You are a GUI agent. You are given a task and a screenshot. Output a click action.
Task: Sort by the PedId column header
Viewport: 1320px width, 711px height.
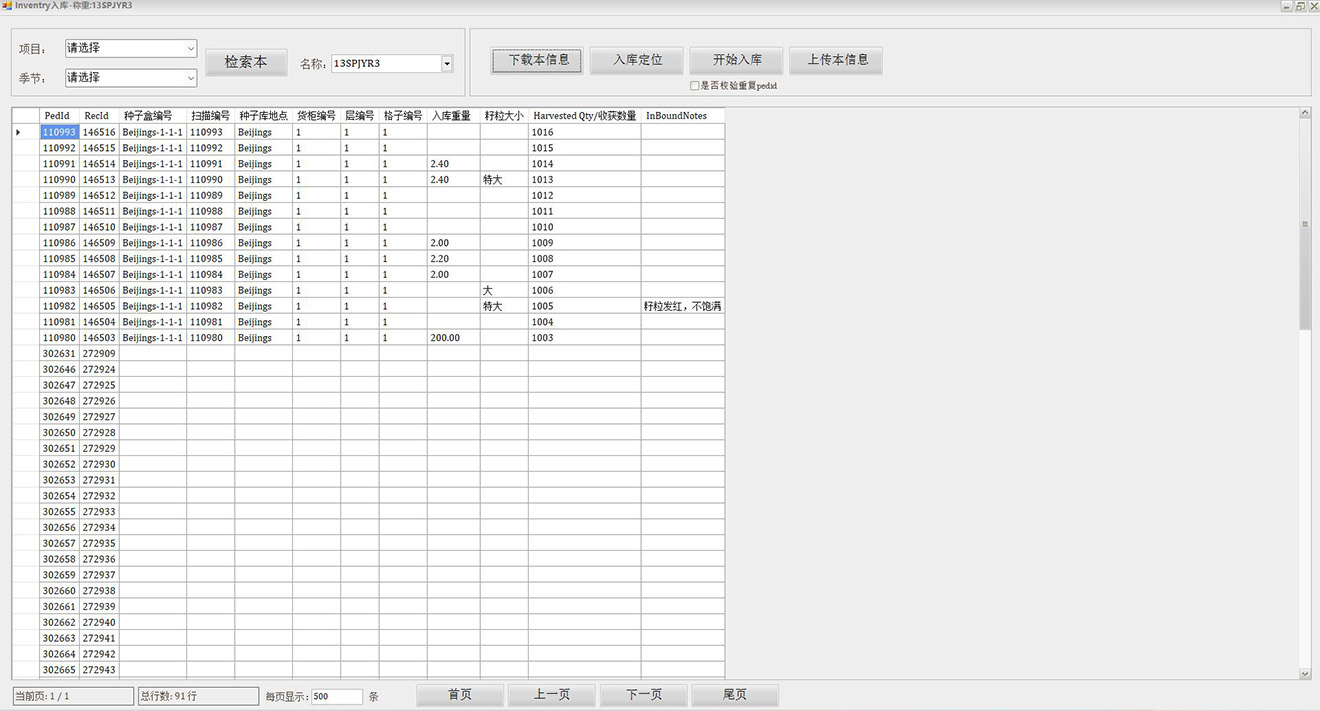coord(59,116)
